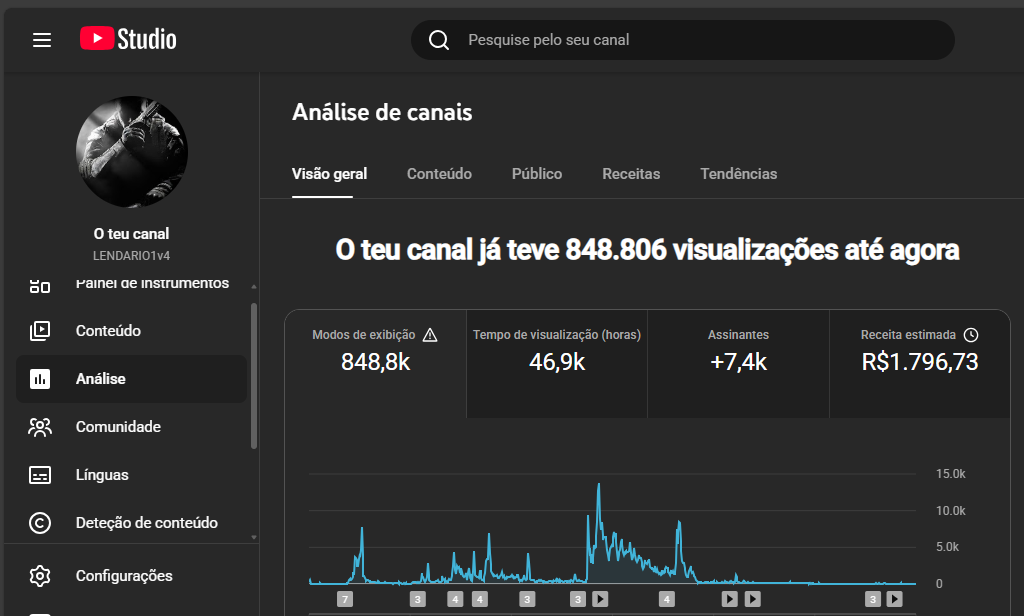
Task: Click the +7,4k subscribers value
Action: [x=739, y=362]
